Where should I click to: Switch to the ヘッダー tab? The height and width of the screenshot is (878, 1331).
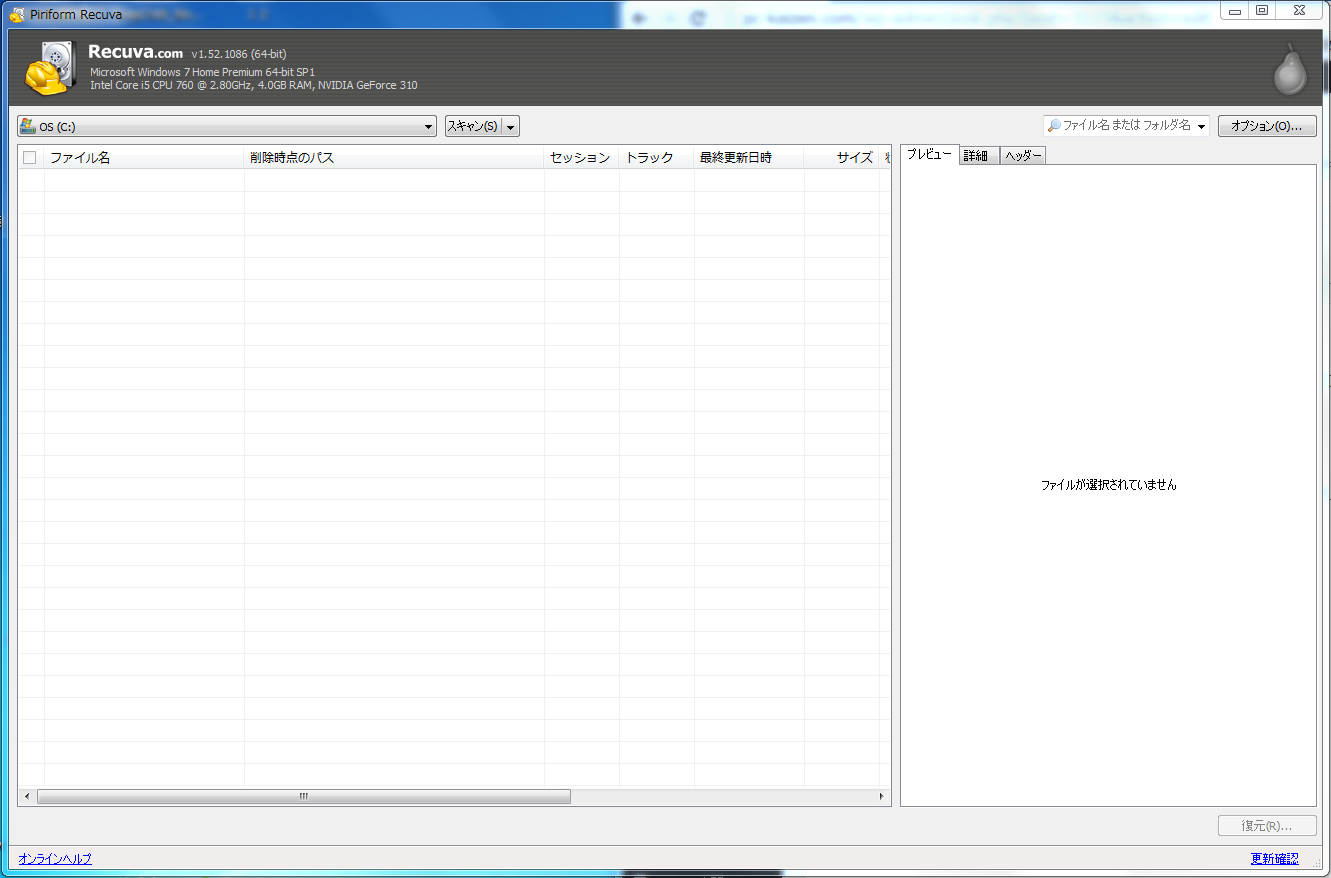[1023, 156]
